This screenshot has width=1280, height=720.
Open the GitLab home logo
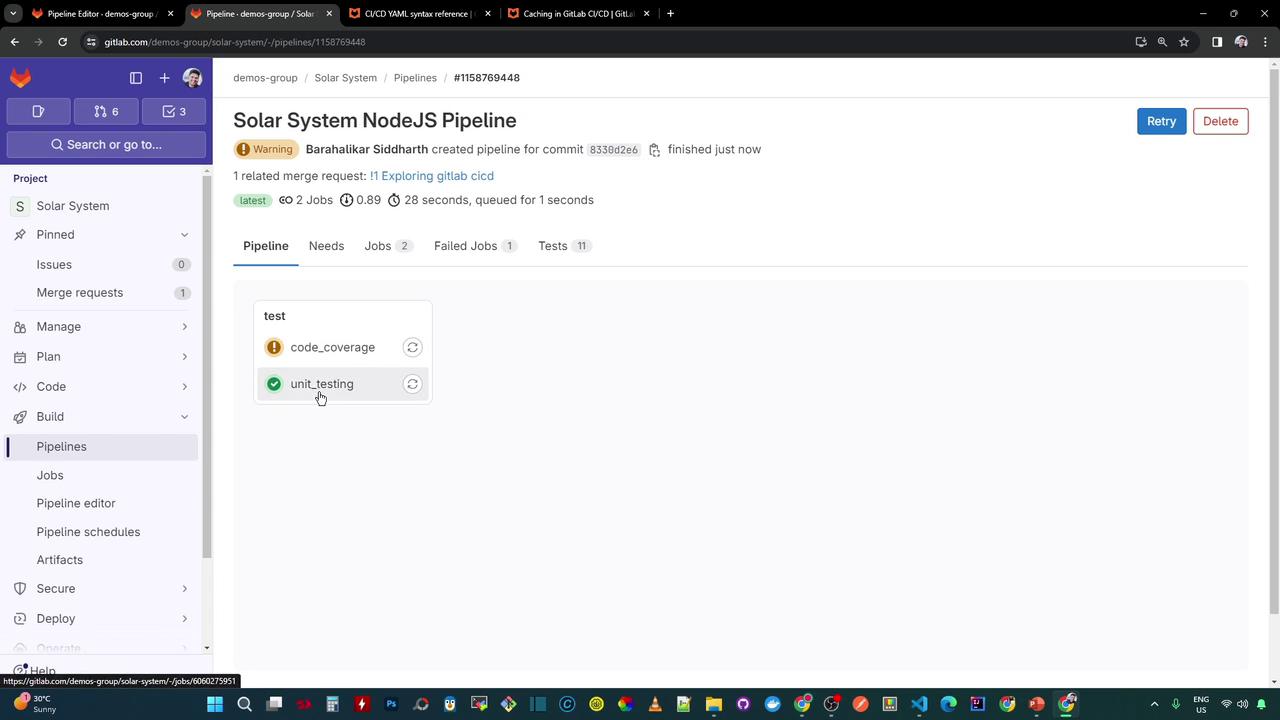pyautogui.click(x=20, y=78)
